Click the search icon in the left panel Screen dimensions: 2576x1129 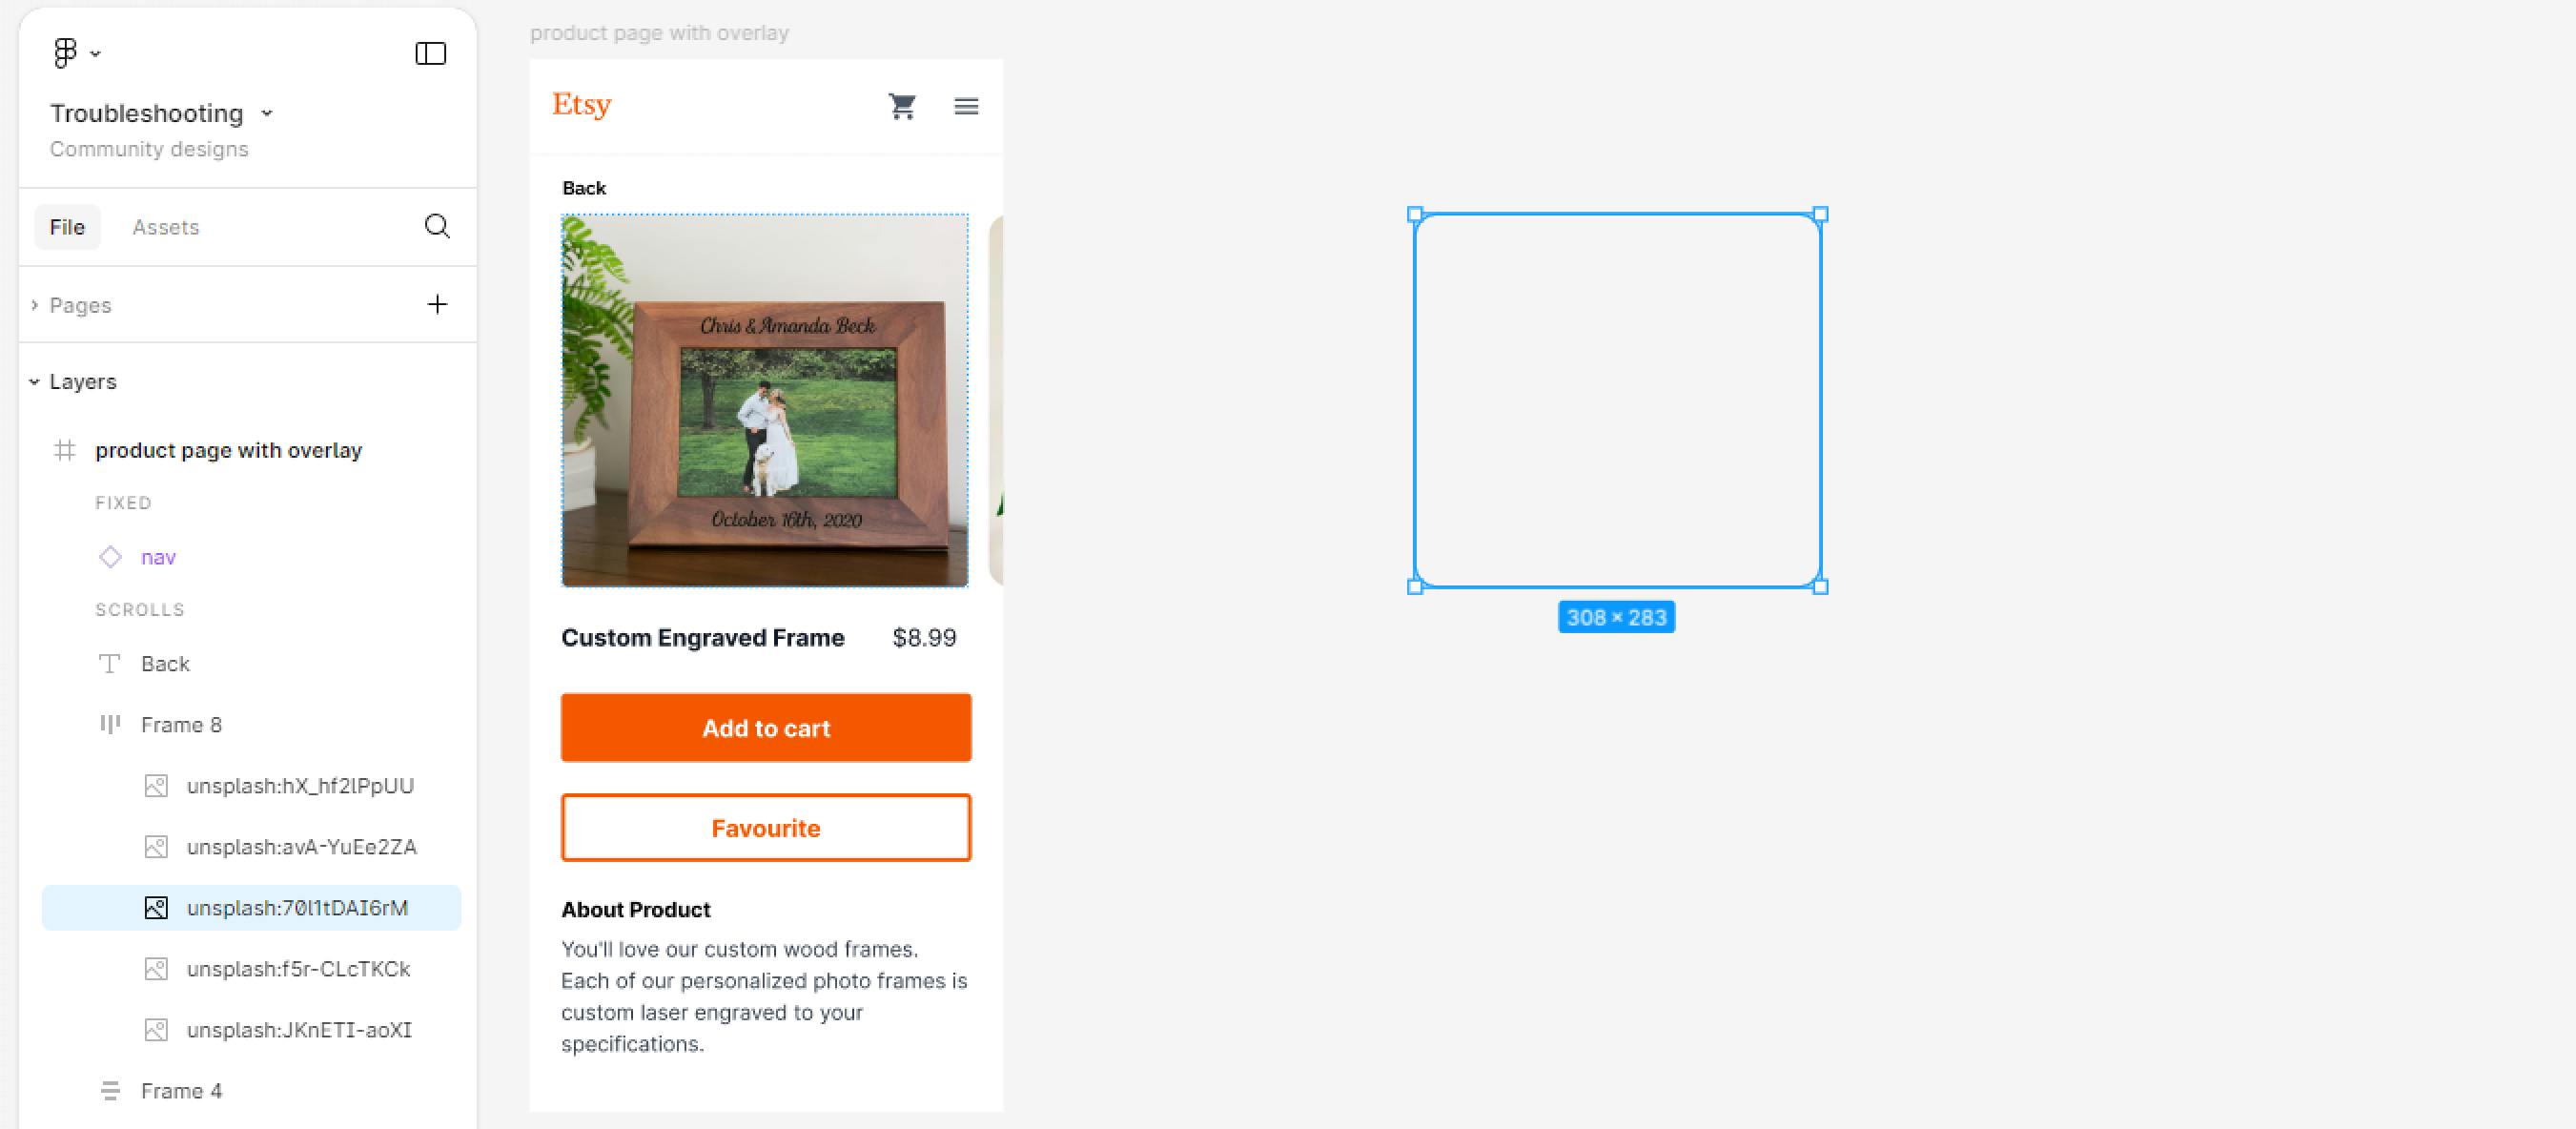point(437,226)
